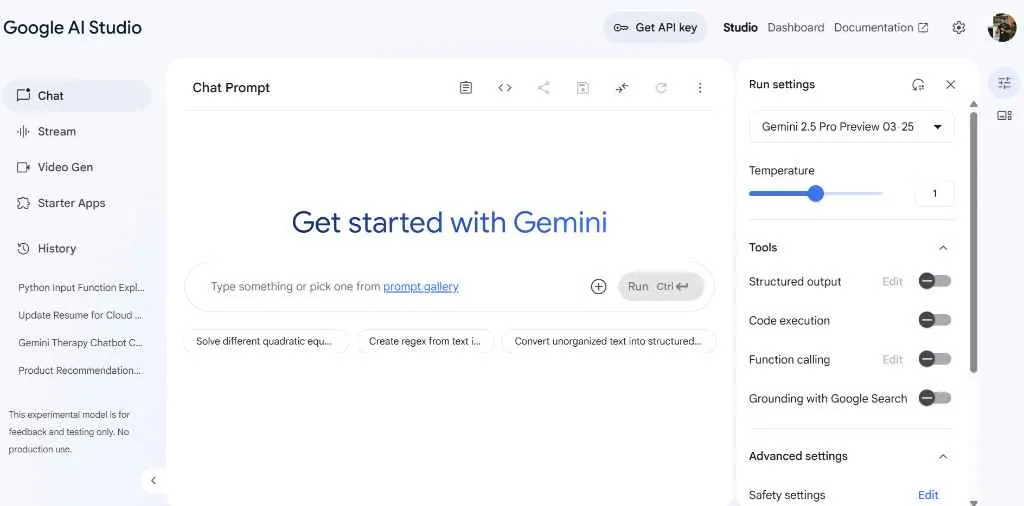Screen dimensions: 1024x506
Task: Toggle Grounding with Google Search switch
Action: 935,398
